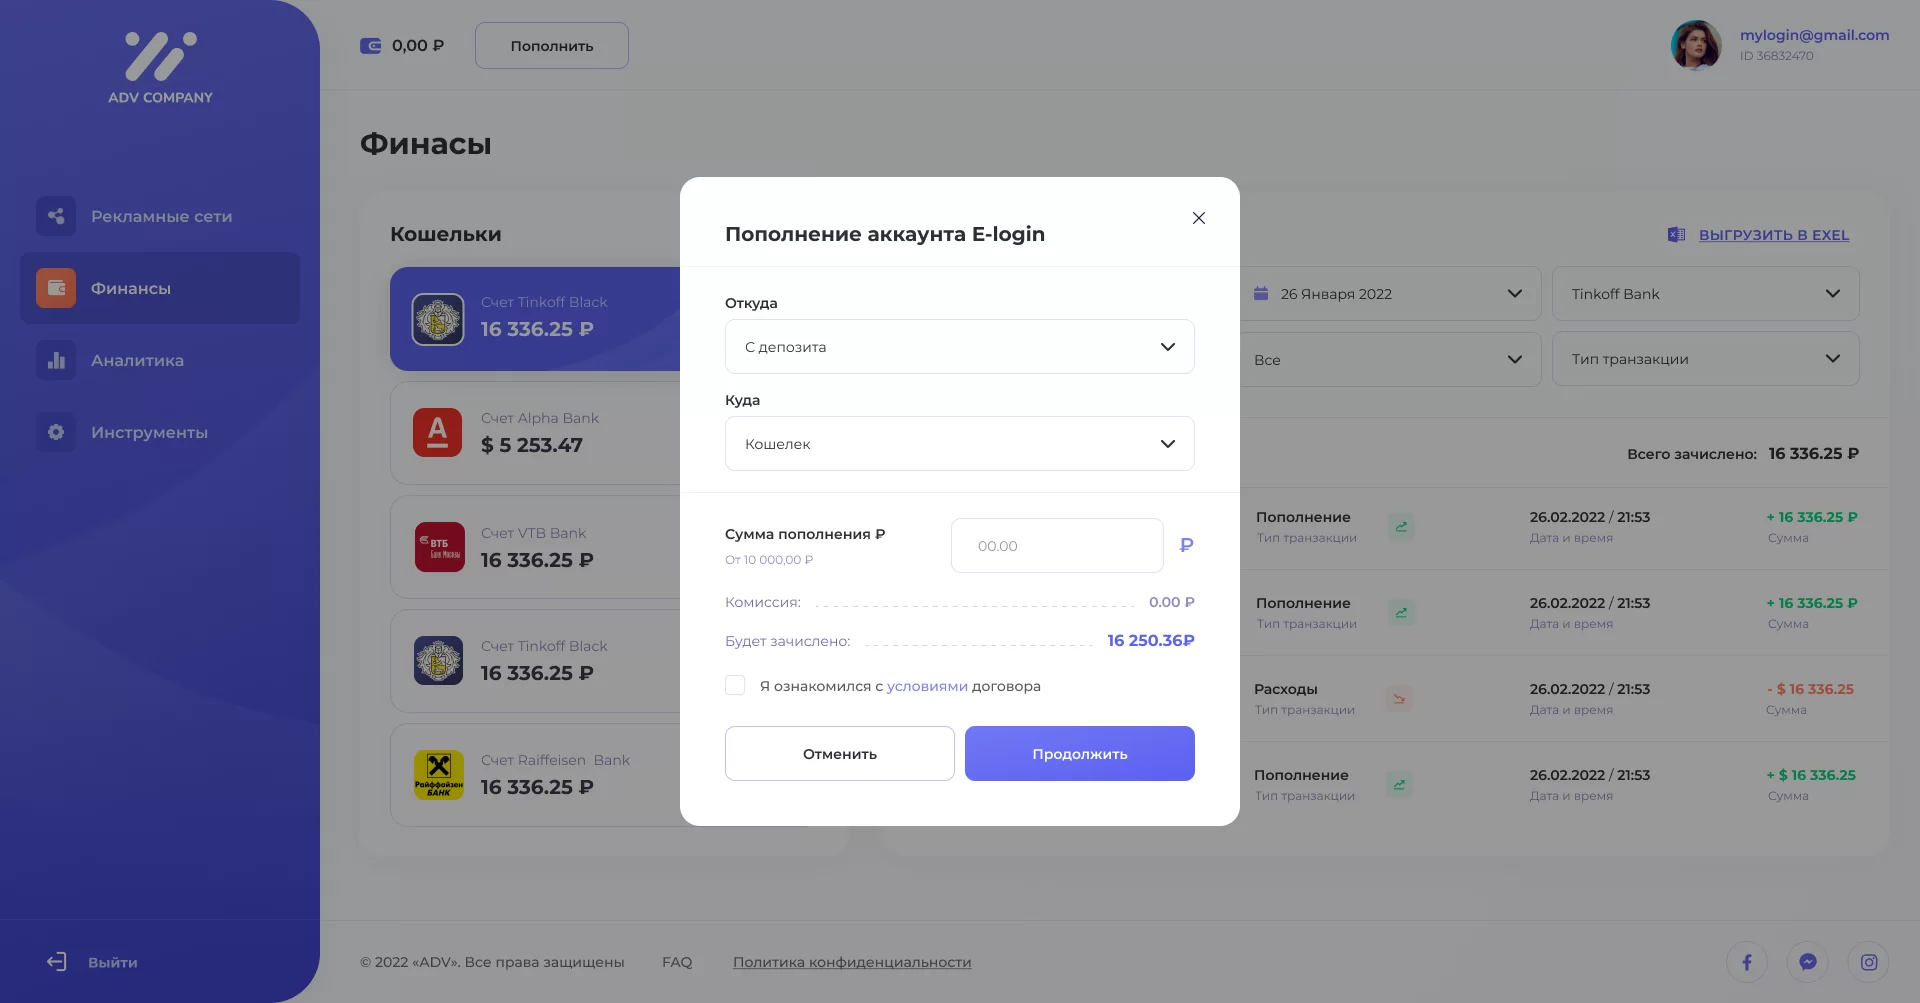Open the Instagram social icon
Image resolution: width=1920 pixels, height=1003 pixels.
(x=1869, y=962)
